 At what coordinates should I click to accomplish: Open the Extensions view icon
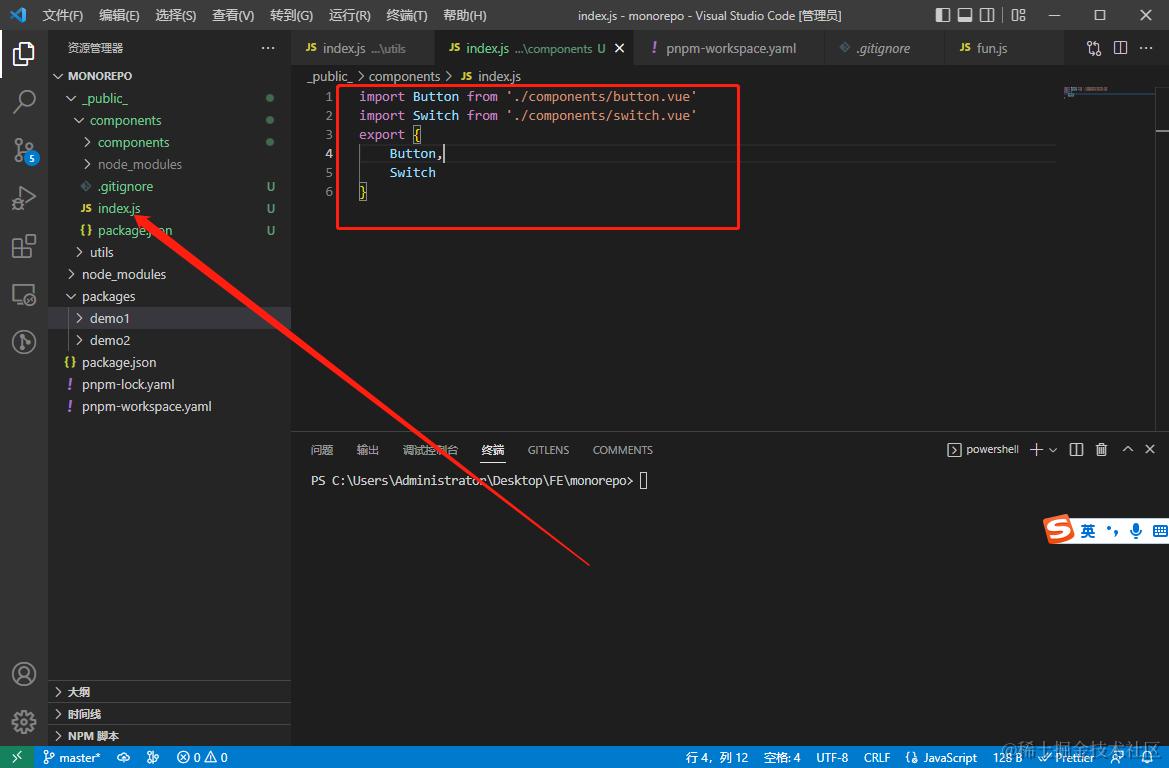24,246
